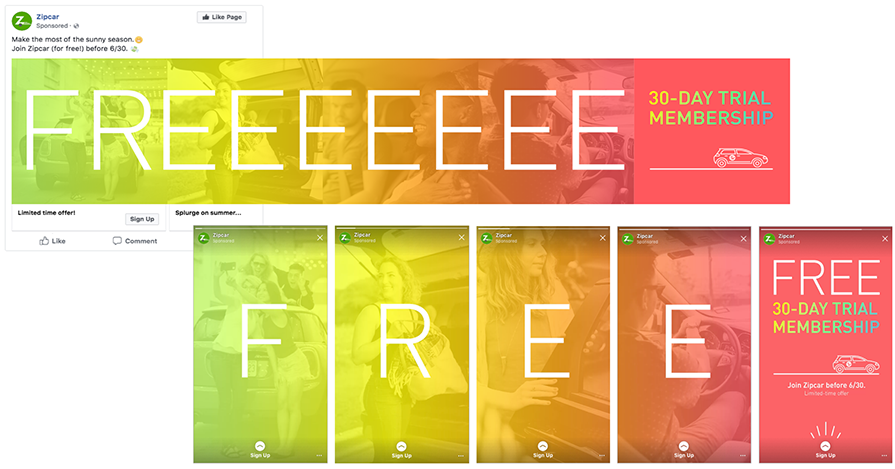Close the first letter E story
Image resolution: width=895 pixels, height=469 pixels.
click(602, 238)
